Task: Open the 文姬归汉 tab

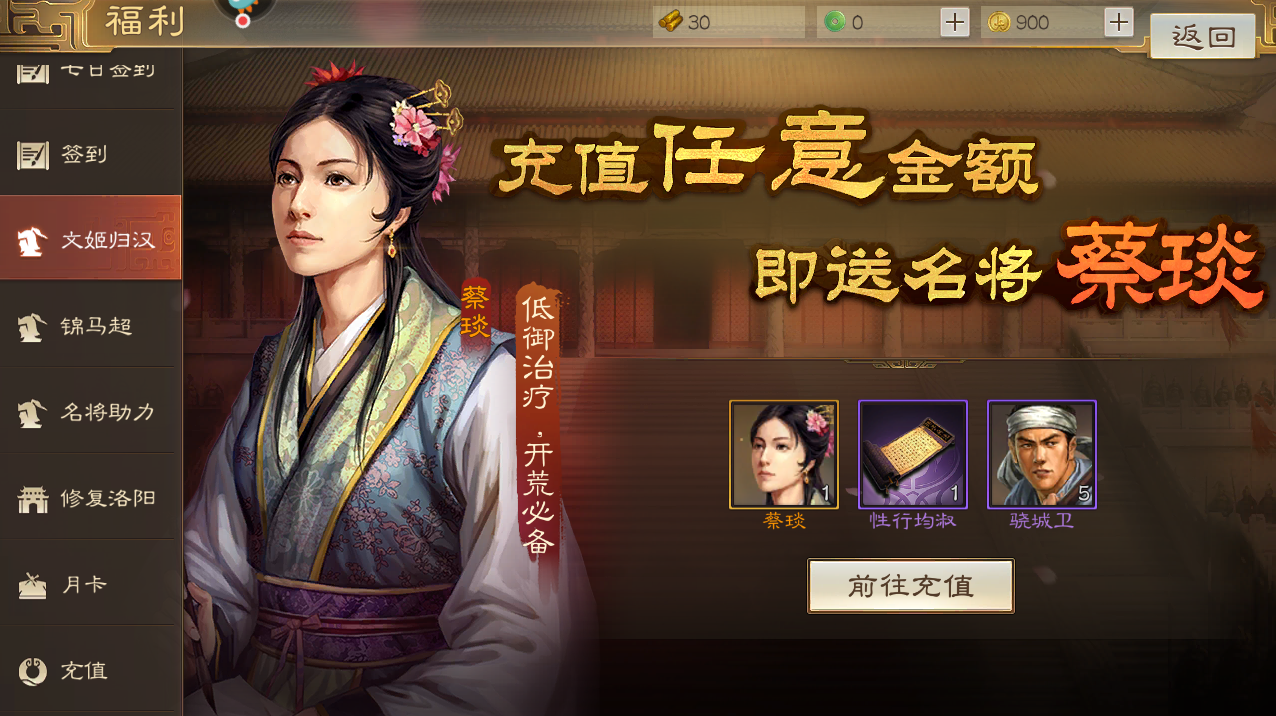Action: 90,238
